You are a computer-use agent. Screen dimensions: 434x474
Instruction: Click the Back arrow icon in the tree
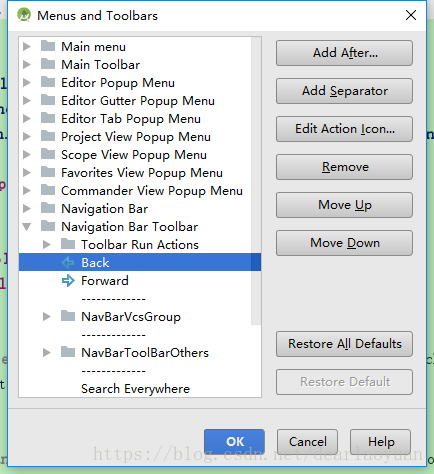(68, 263)
